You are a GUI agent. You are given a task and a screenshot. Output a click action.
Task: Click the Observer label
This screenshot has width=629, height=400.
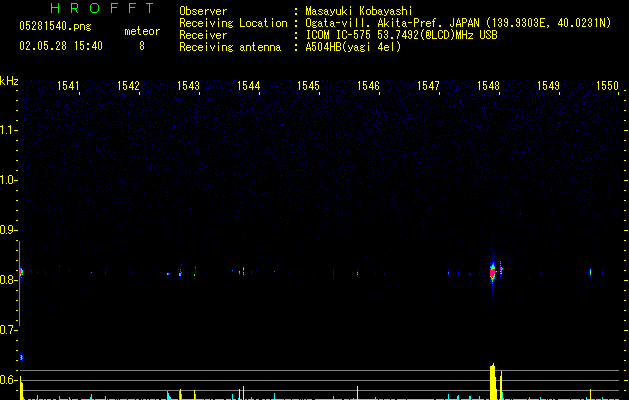coord(203,11)
